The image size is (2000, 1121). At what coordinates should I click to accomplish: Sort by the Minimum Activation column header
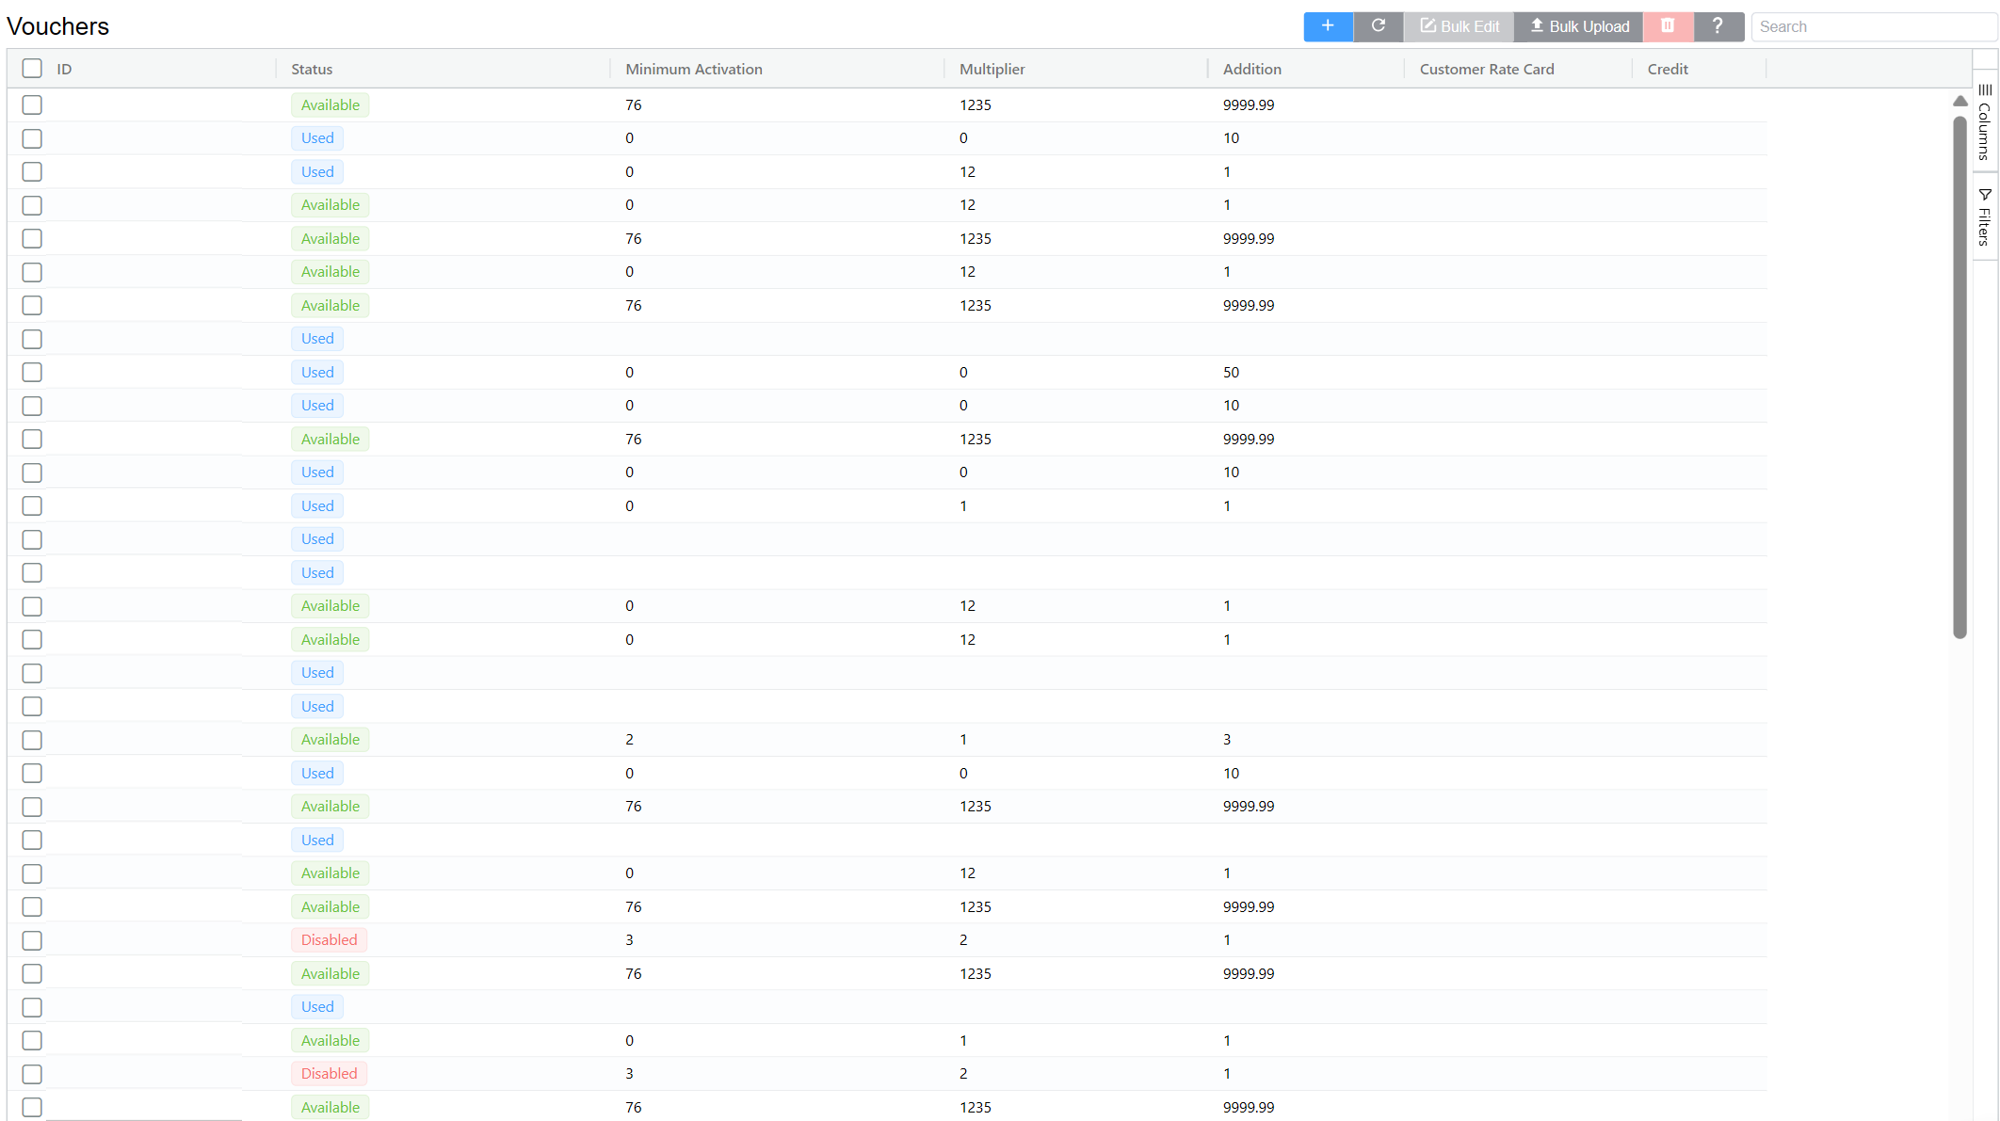693,69
